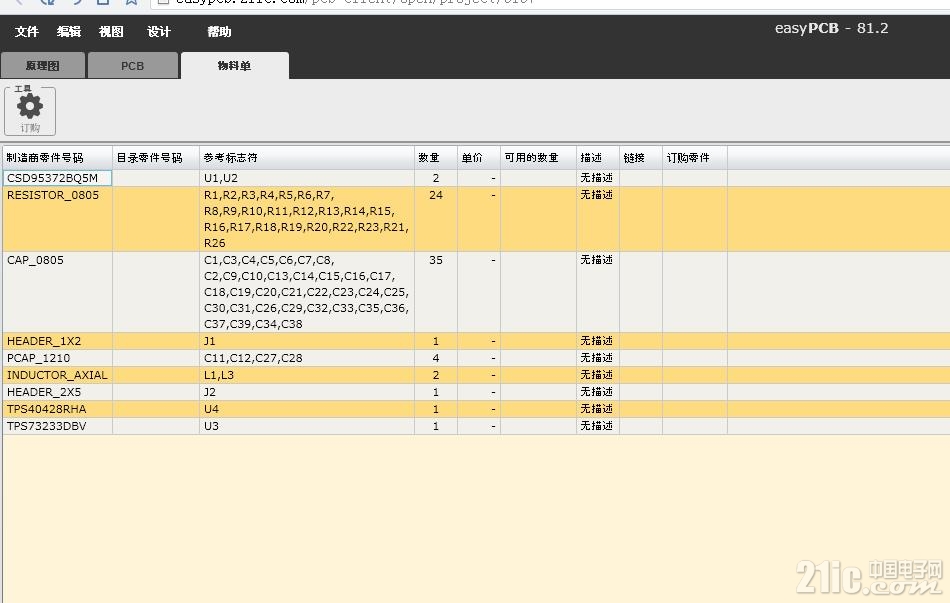Switch to the PCB tab
This screenshot has width=950, height=603.
(x=133, y=65)
